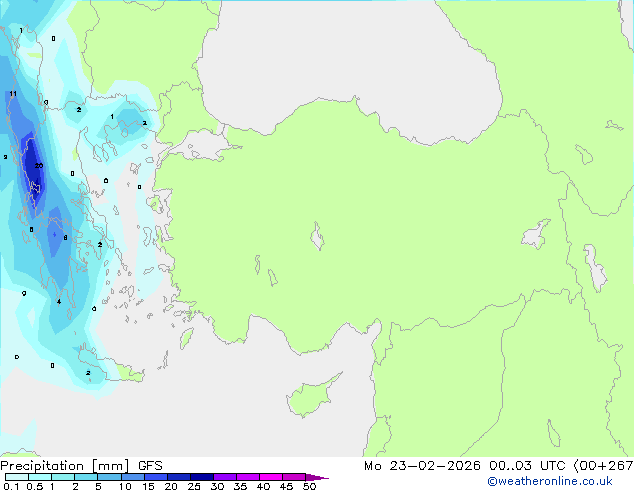Screen dimensions: 634x490
Task: Click the weatheronline.co.uk copyright link
Action: click(564, 481)
